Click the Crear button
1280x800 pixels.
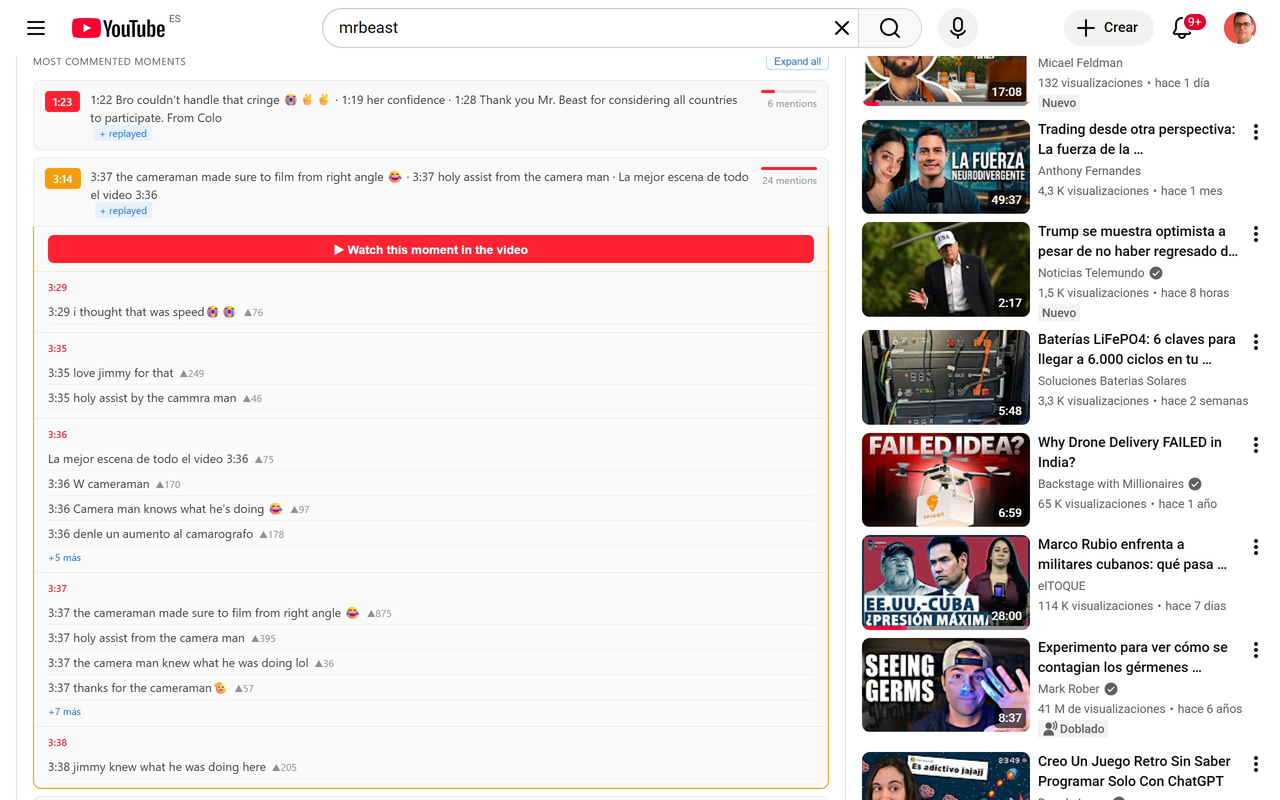pyautogui.click(x=1109, y=28)
